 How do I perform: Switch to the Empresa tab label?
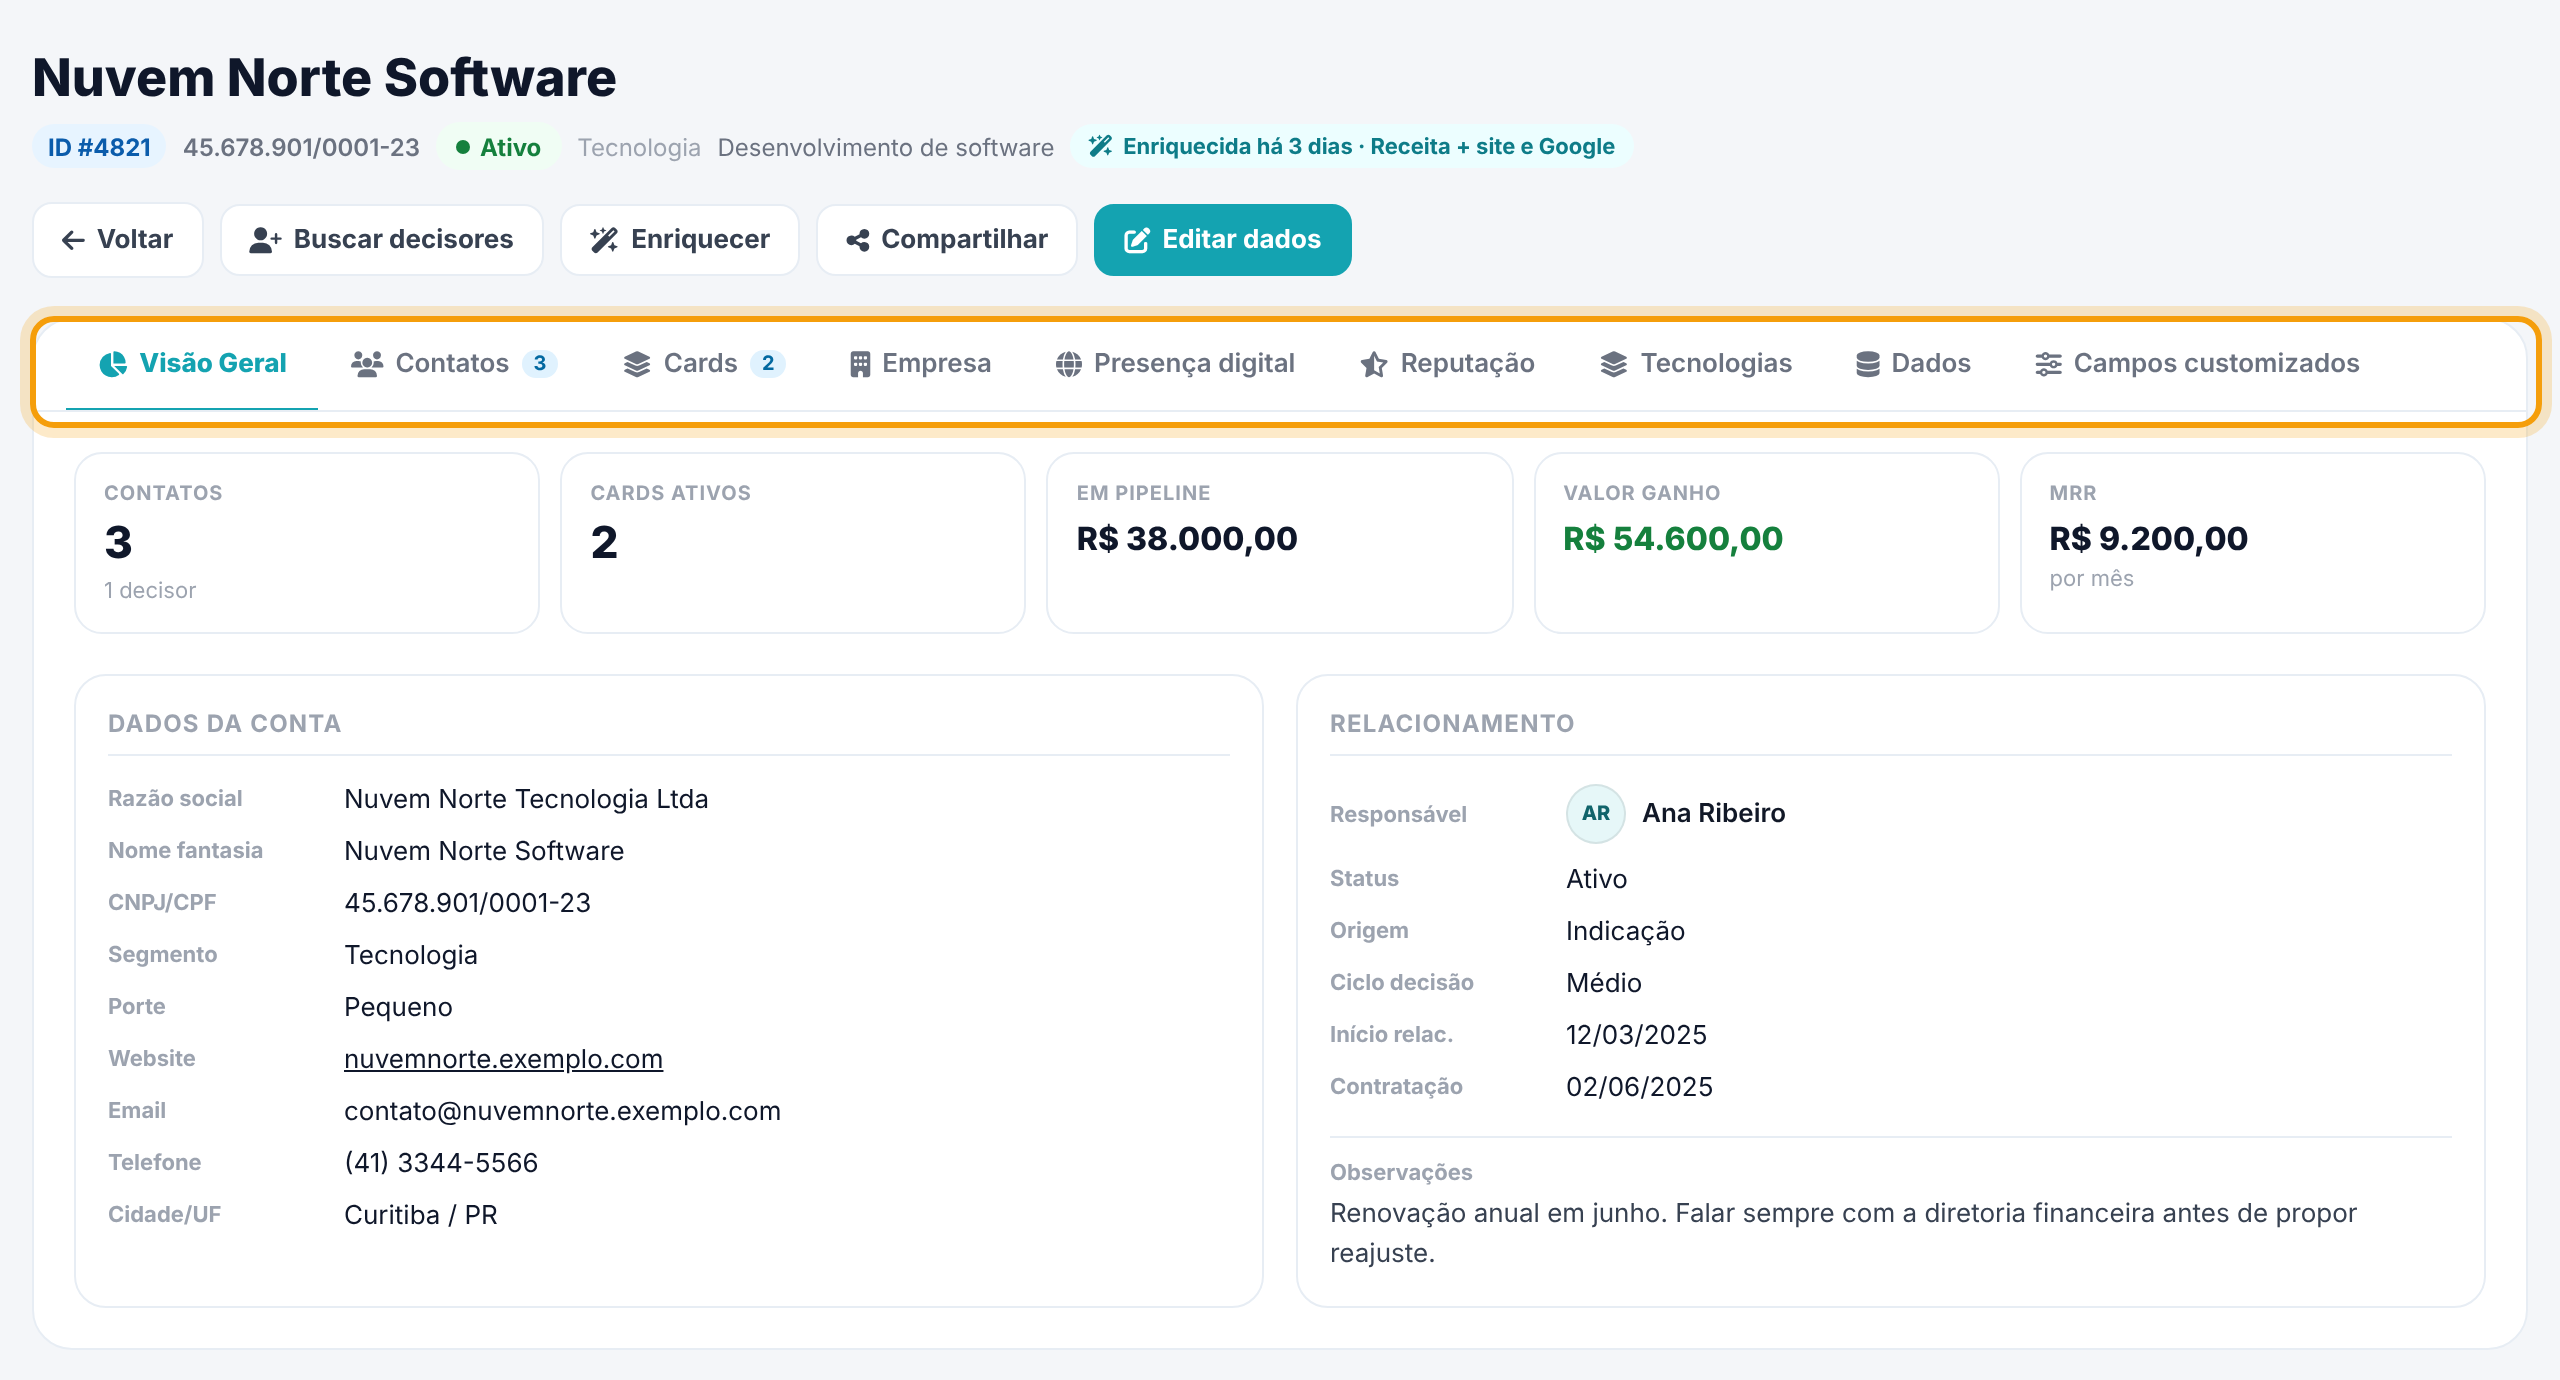tap(936, 363)
